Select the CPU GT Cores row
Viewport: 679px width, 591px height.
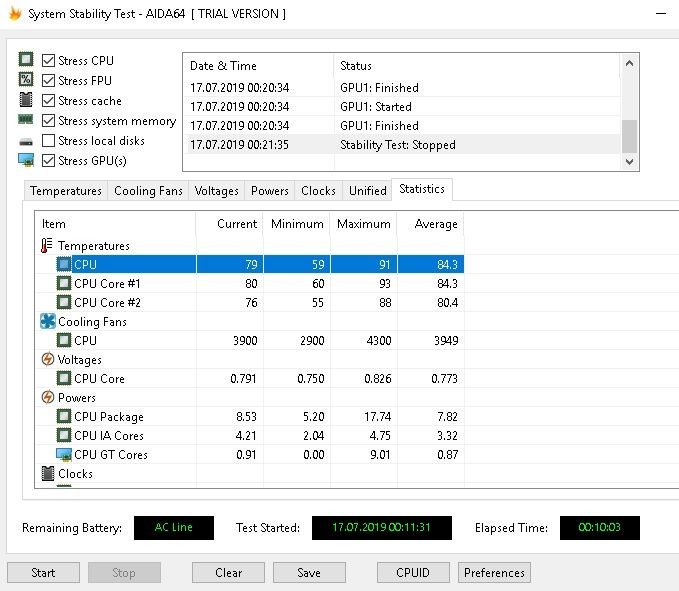point(250,454)
